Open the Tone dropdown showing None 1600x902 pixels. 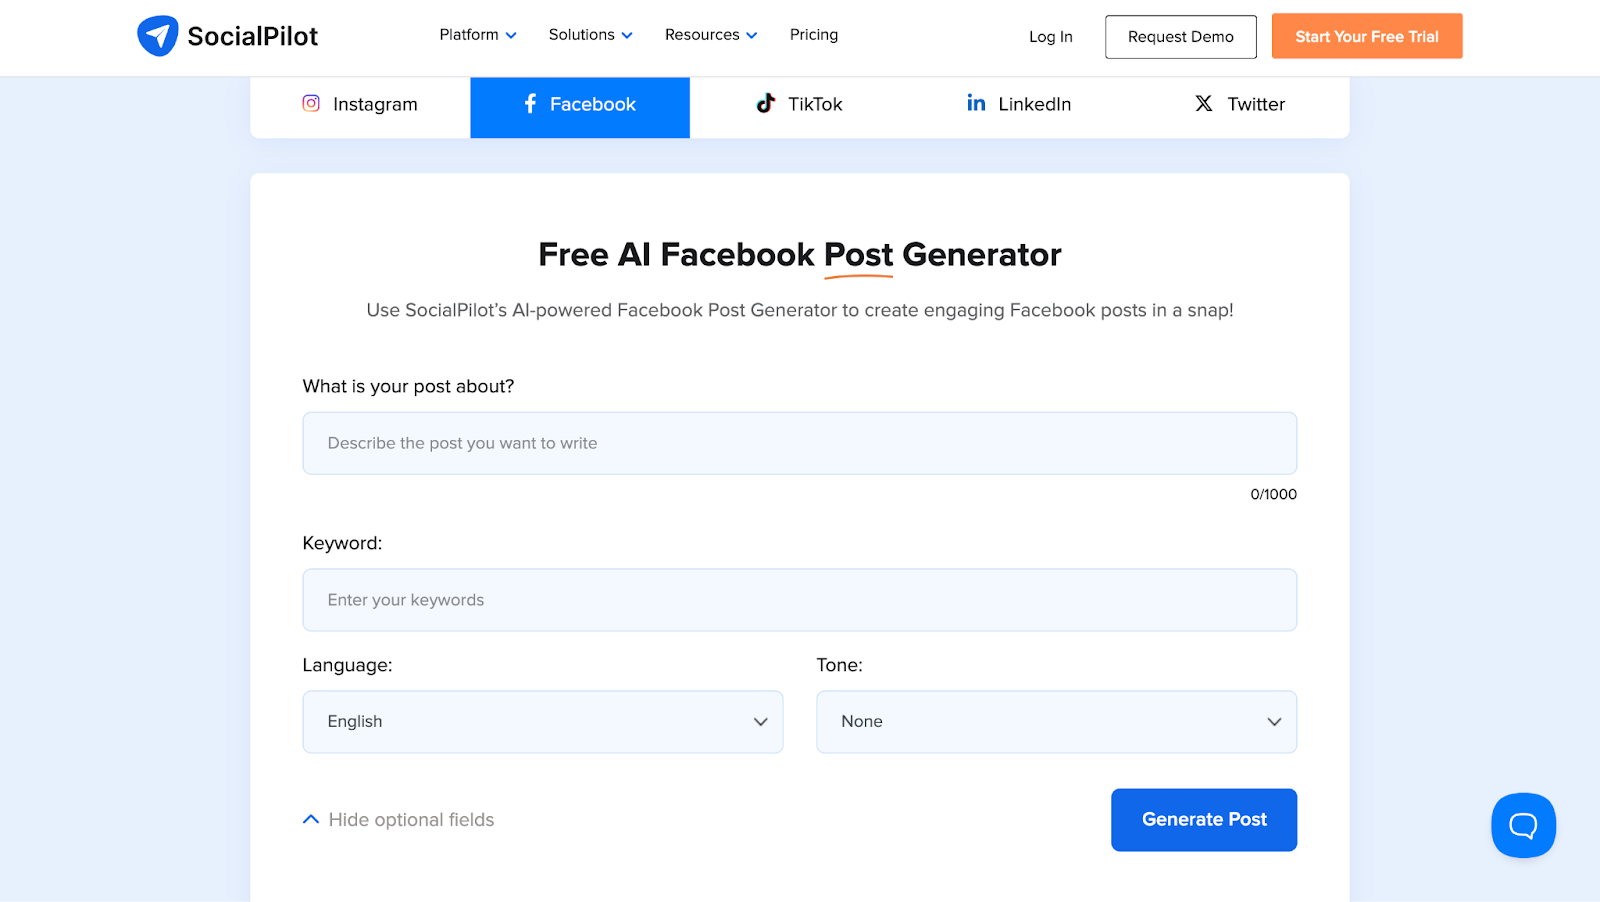pos(1056,722)
